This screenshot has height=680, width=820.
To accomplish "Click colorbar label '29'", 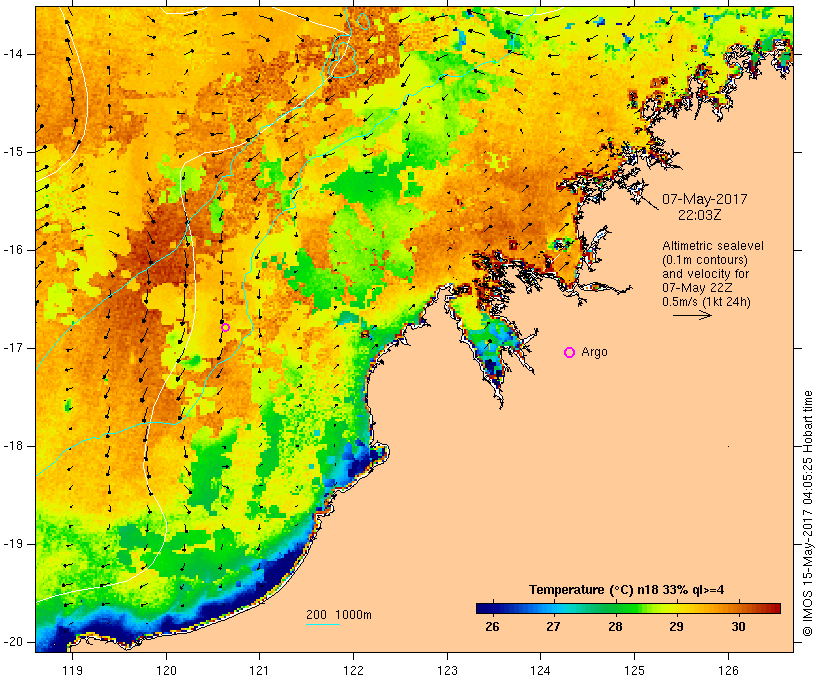I will pyautogui.click(x=676, y=627).
